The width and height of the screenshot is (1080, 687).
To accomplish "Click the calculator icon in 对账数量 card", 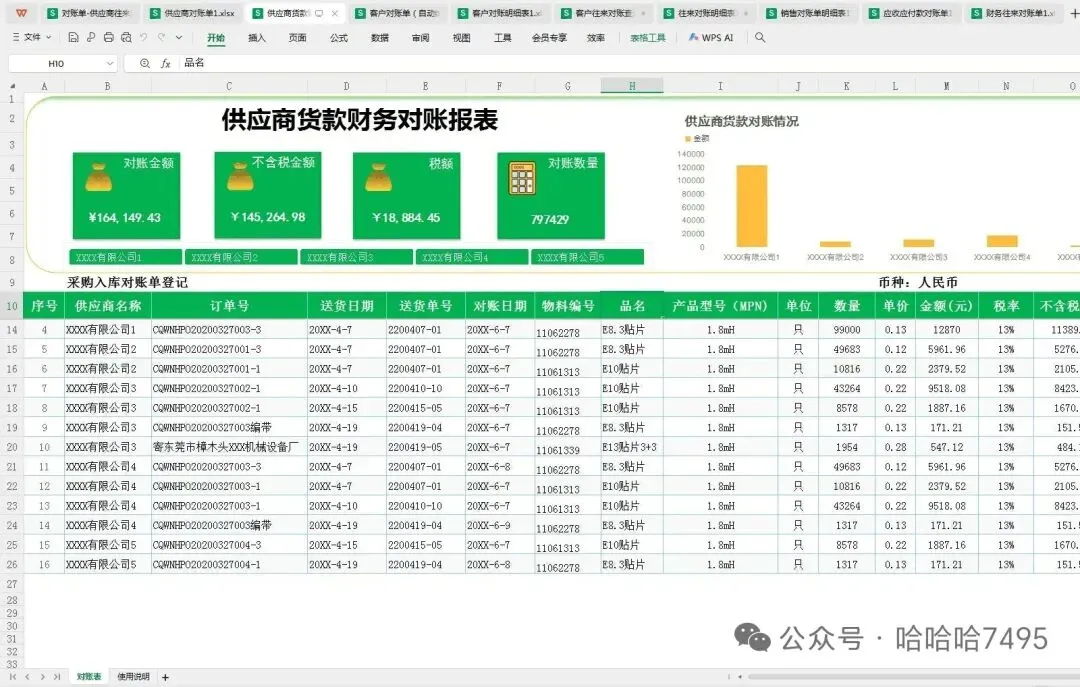I will (522, 178).
